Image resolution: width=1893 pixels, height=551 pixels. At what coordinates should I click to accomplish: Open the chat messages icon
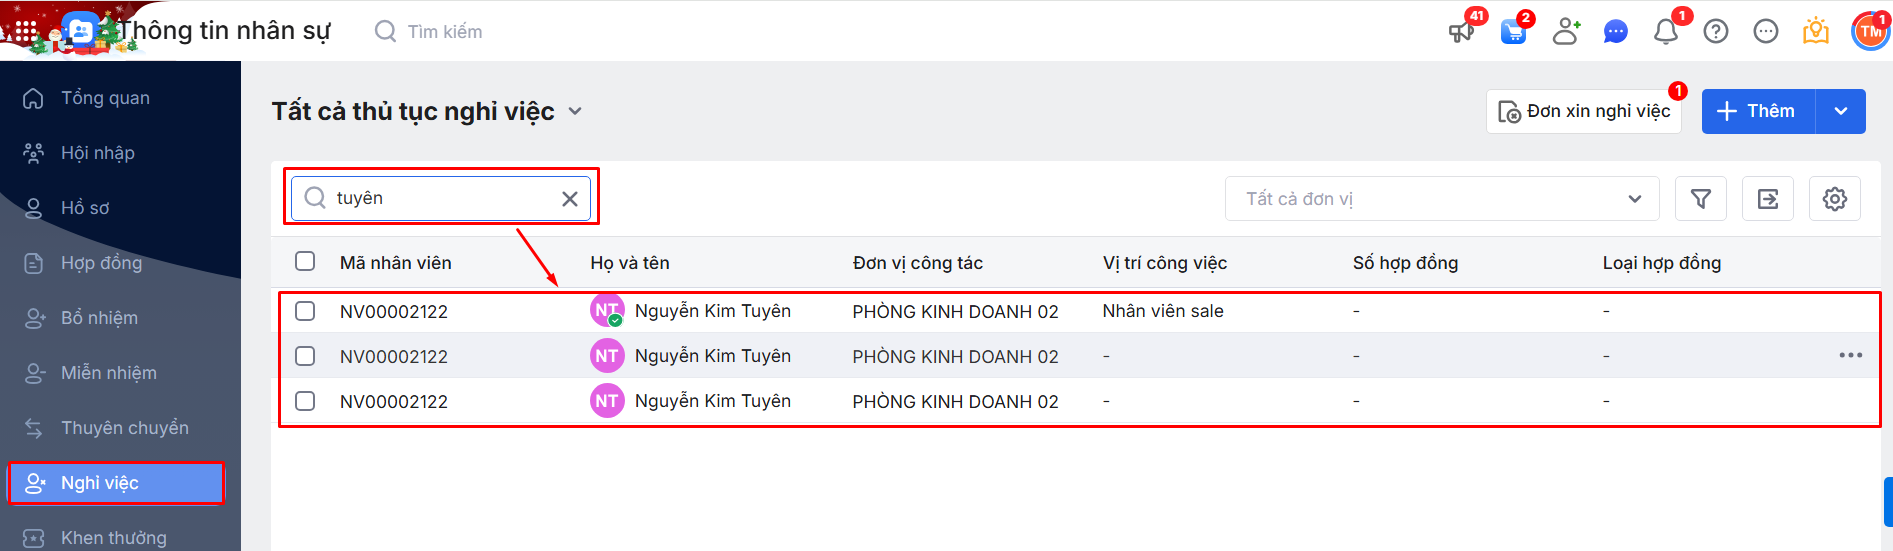1615,32
